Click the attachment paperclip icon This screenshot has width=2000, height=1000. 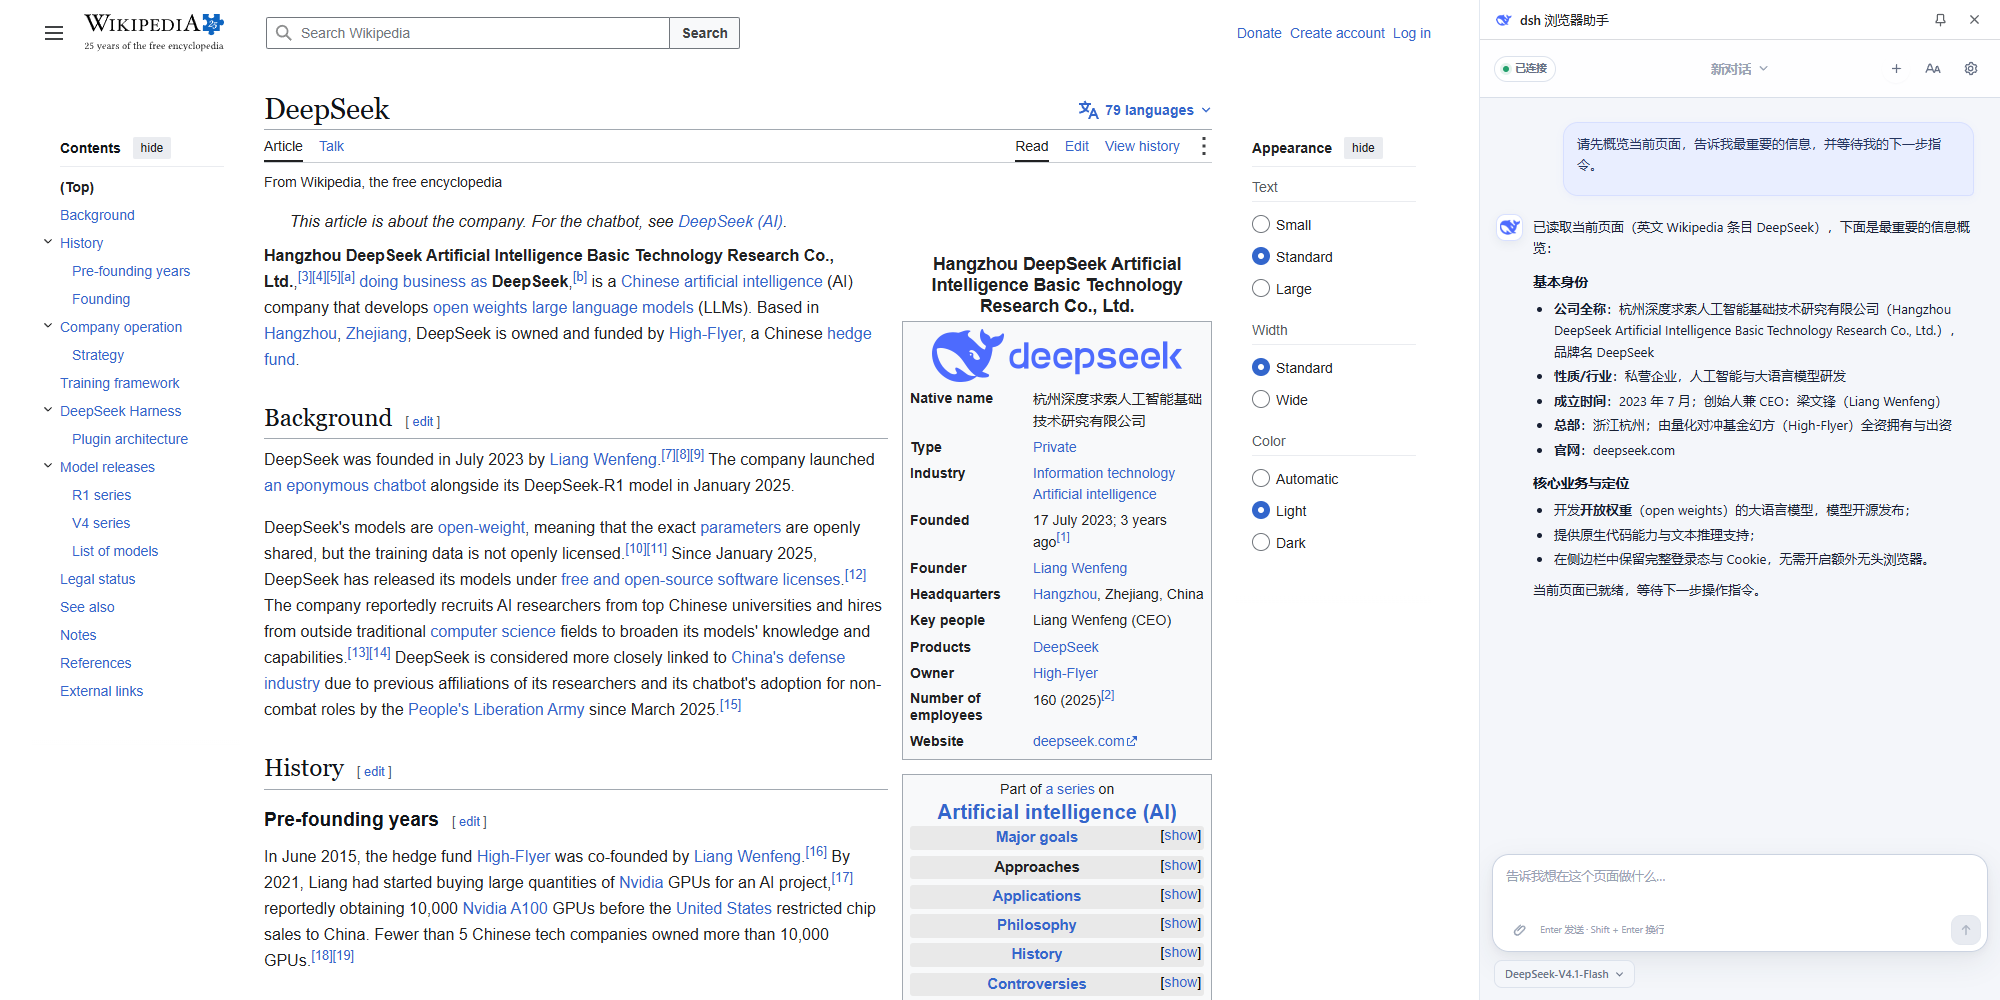[x=1519, y=930]
